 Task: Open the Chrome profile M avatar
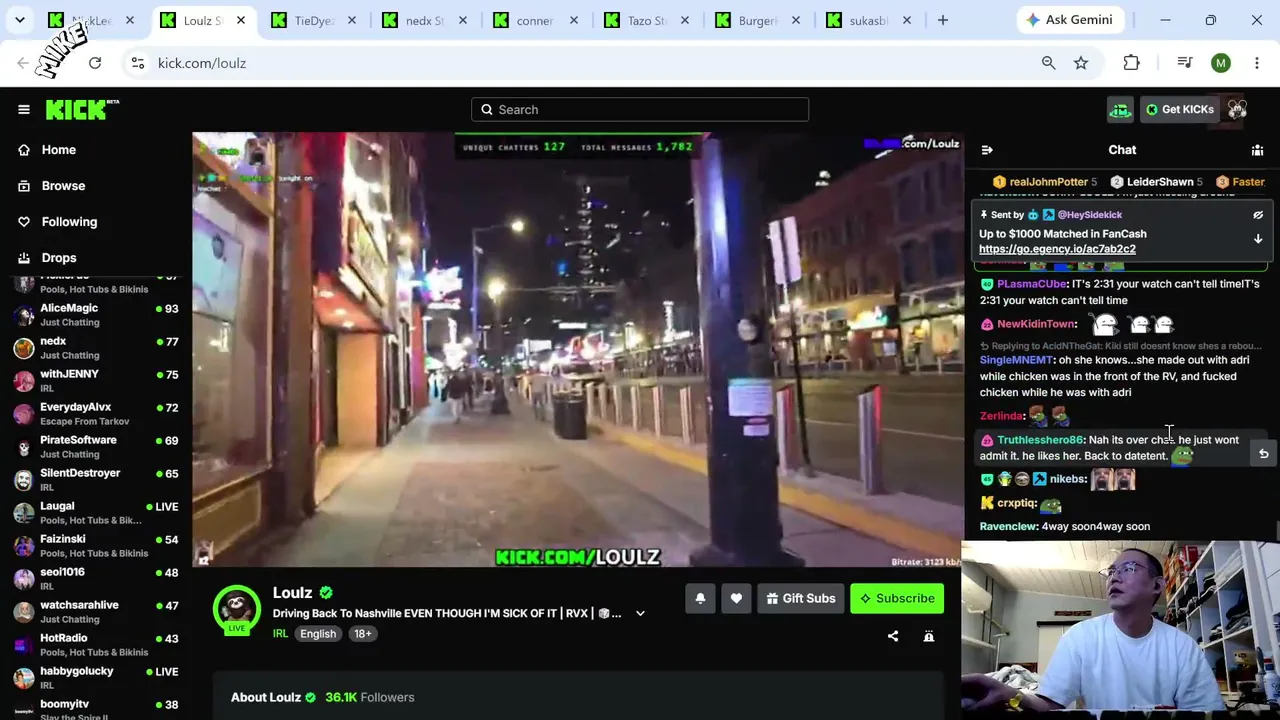coord(1221,63)
